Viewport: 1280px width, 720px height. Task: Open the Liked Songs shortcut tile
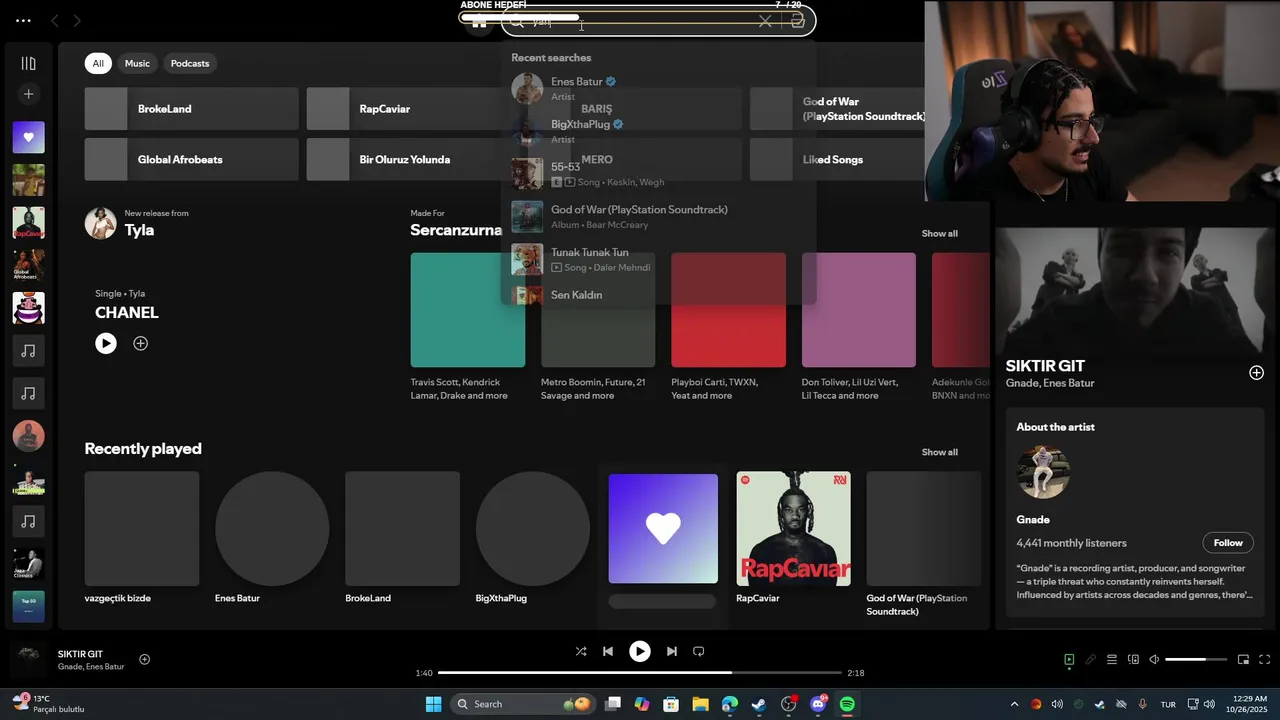pyautogui.click(x=838, y=159)
